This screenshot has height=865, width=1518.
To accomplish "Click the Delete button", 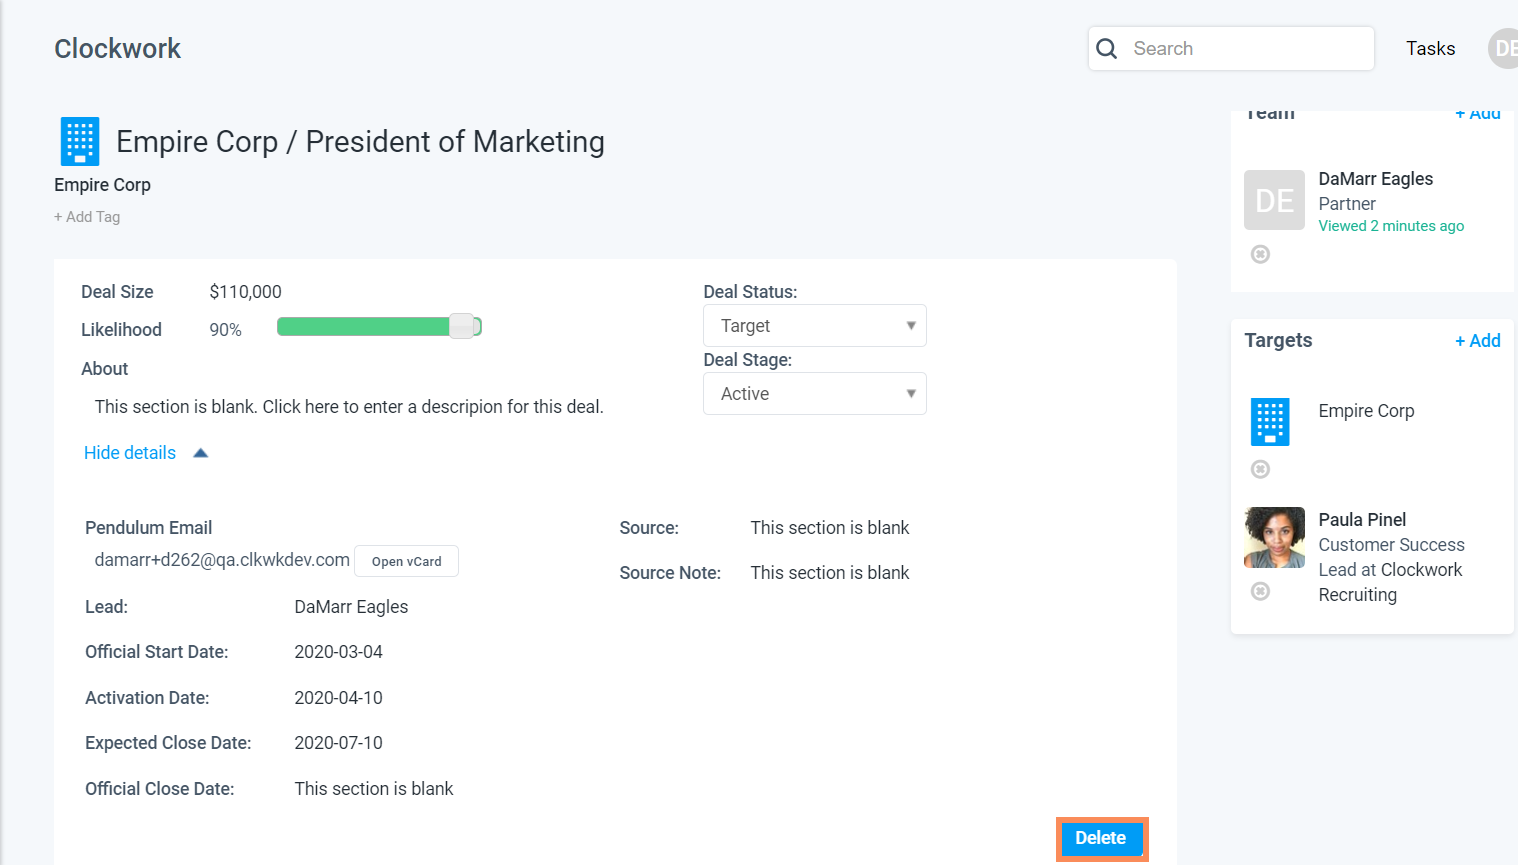I will [x=1101, y=838].
